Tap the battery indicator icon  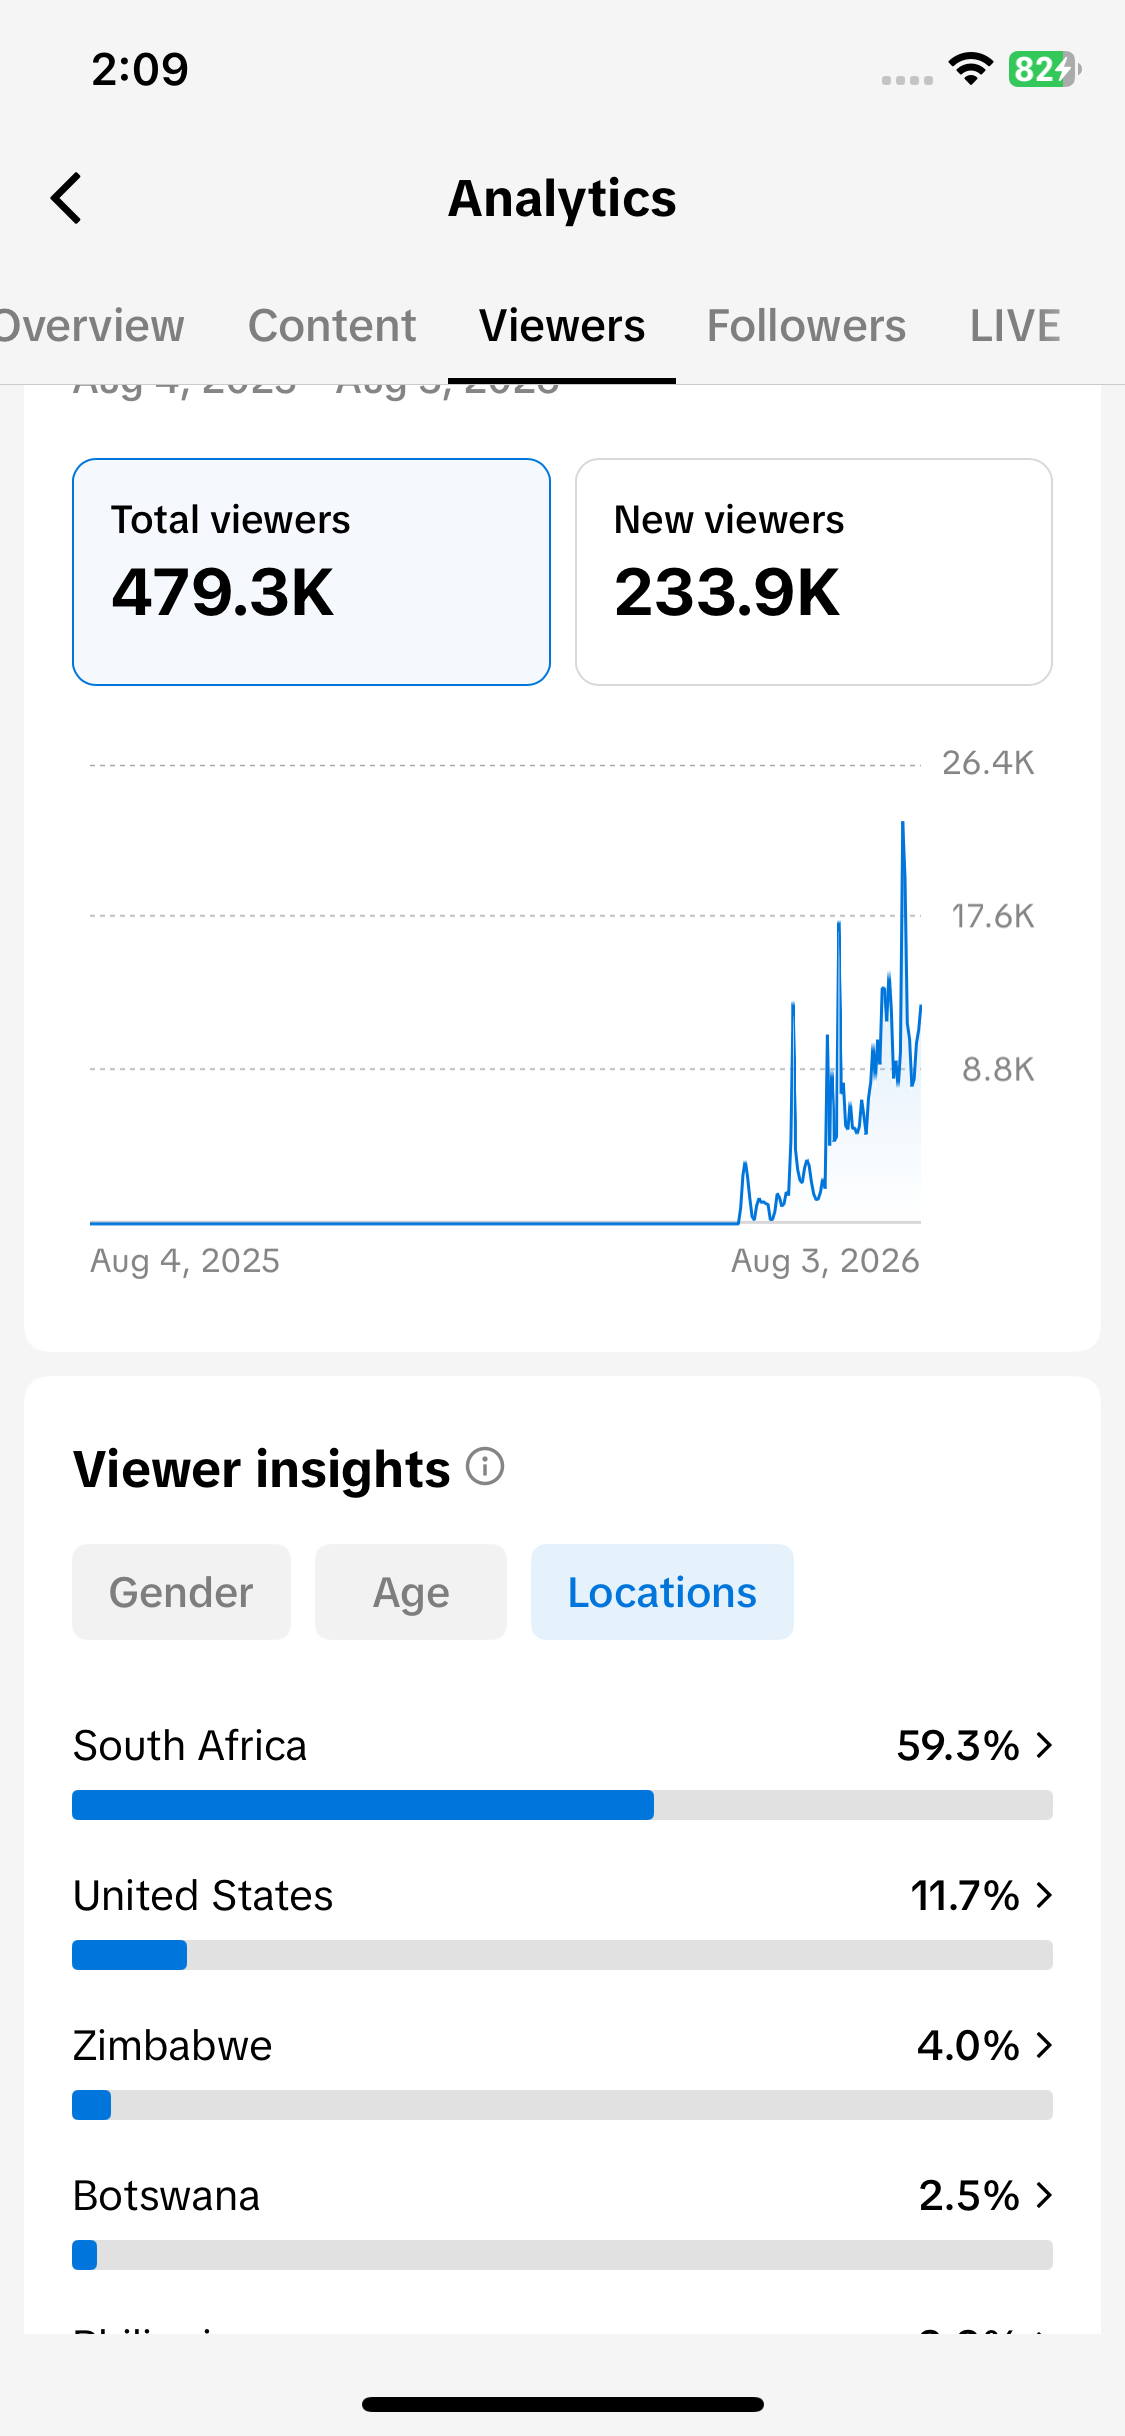[1044, 69]
